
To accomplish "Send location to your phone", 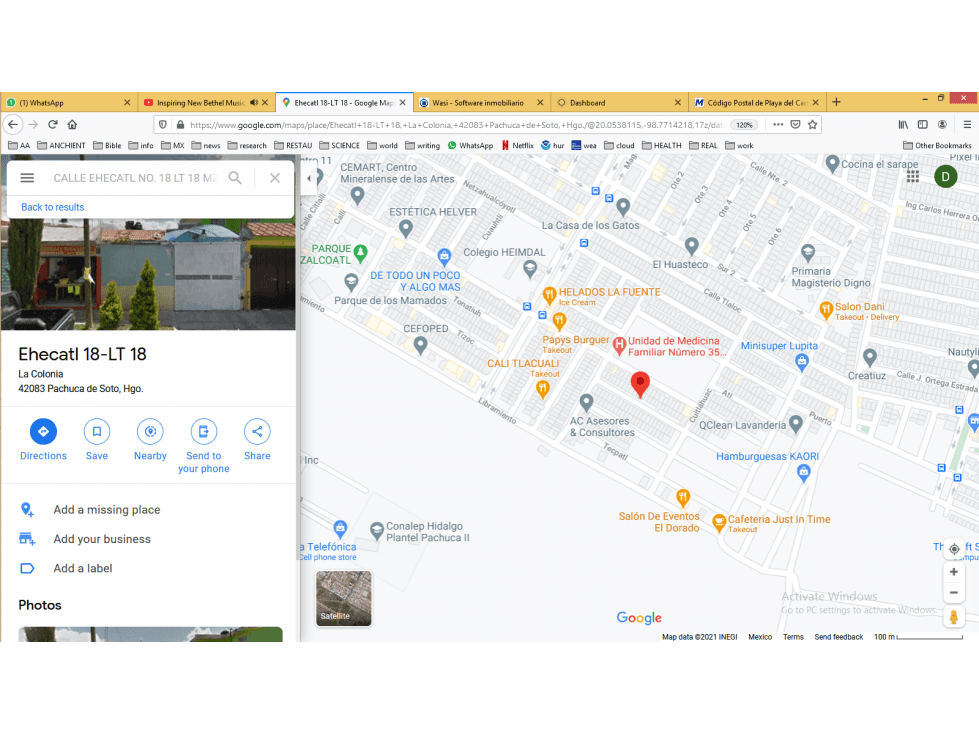I will coord(204,431).
